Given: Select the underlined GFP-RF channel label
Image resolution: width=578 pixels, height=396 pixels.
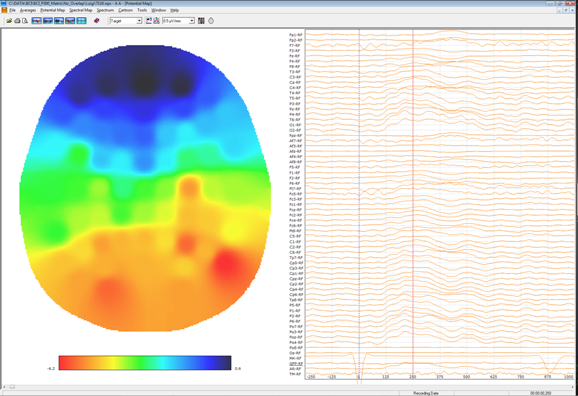Looking at the screenshot, I should tap(296, 364).
